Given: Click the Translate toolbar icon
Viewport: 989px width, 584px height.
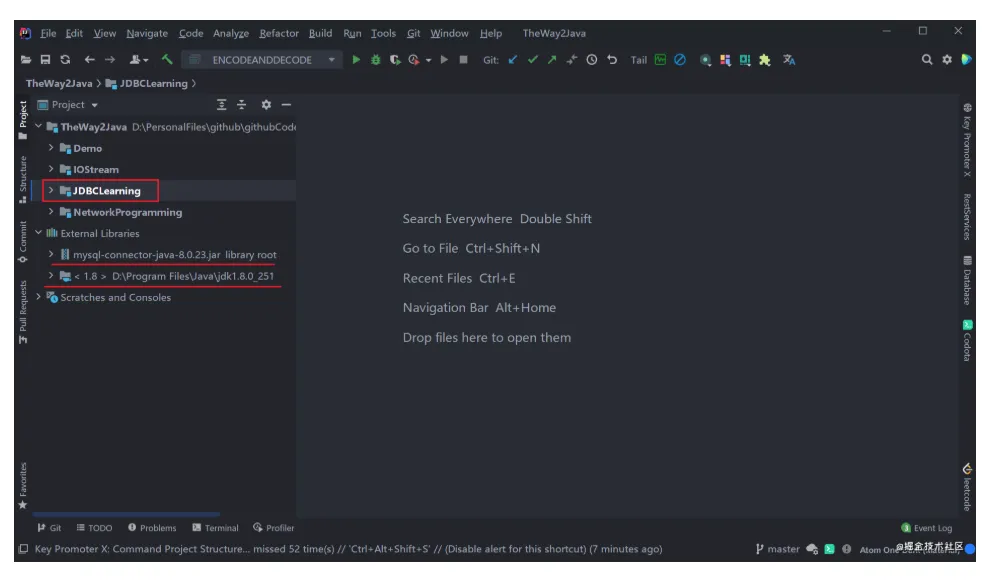Looking at the screenshot, I should tap(789, 60).
